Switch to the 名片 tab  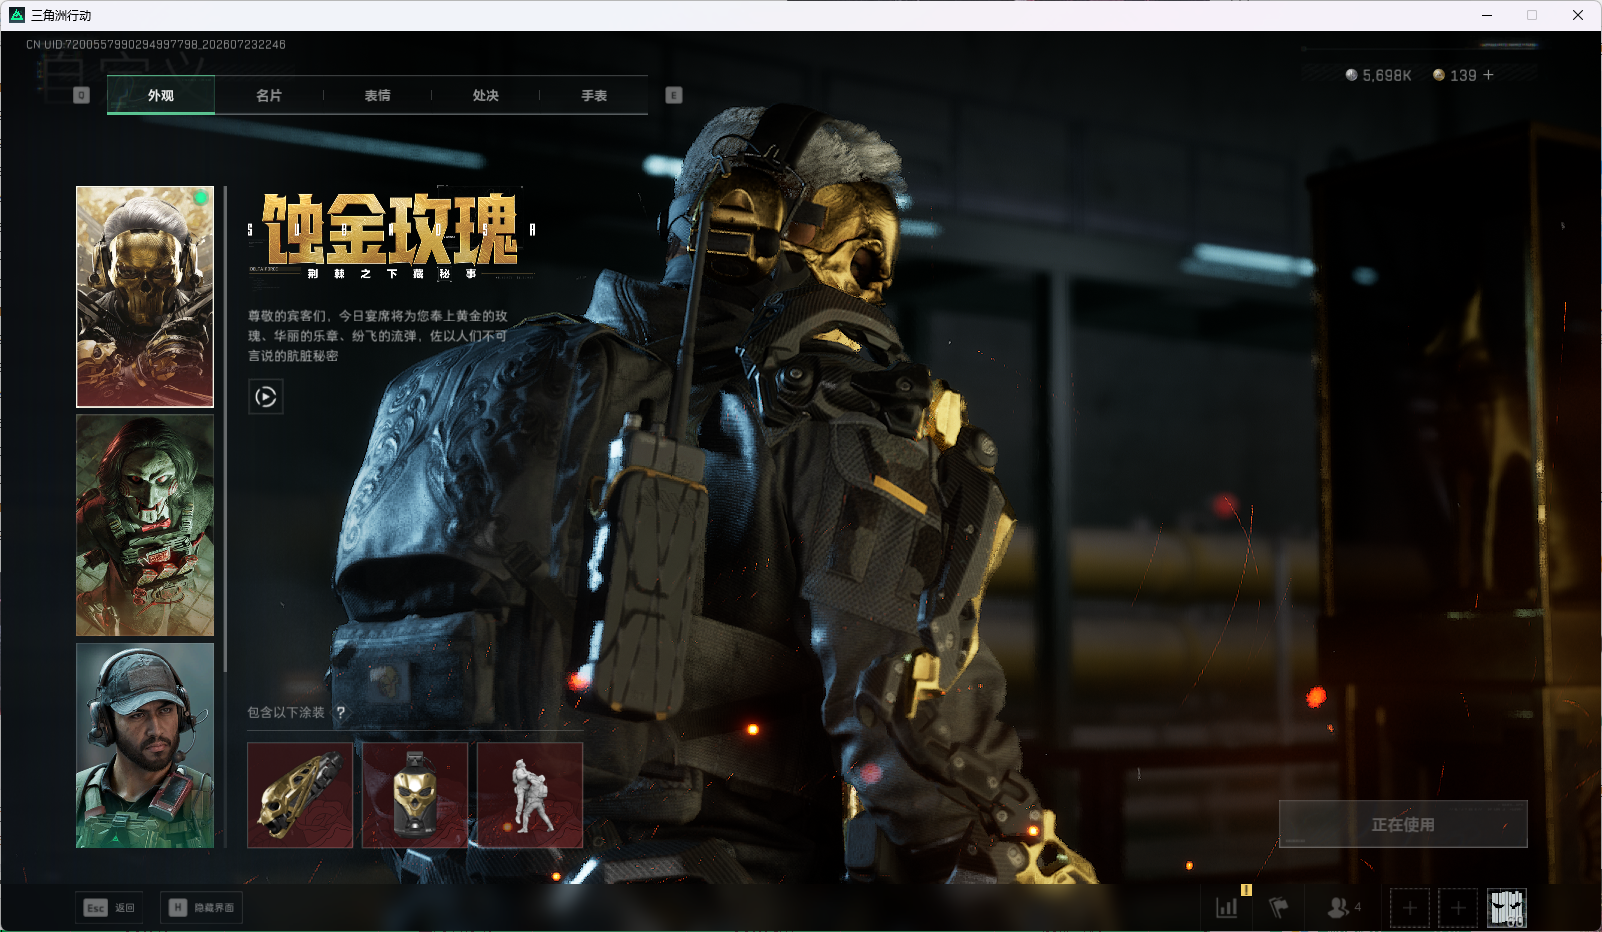pos(269,96)
